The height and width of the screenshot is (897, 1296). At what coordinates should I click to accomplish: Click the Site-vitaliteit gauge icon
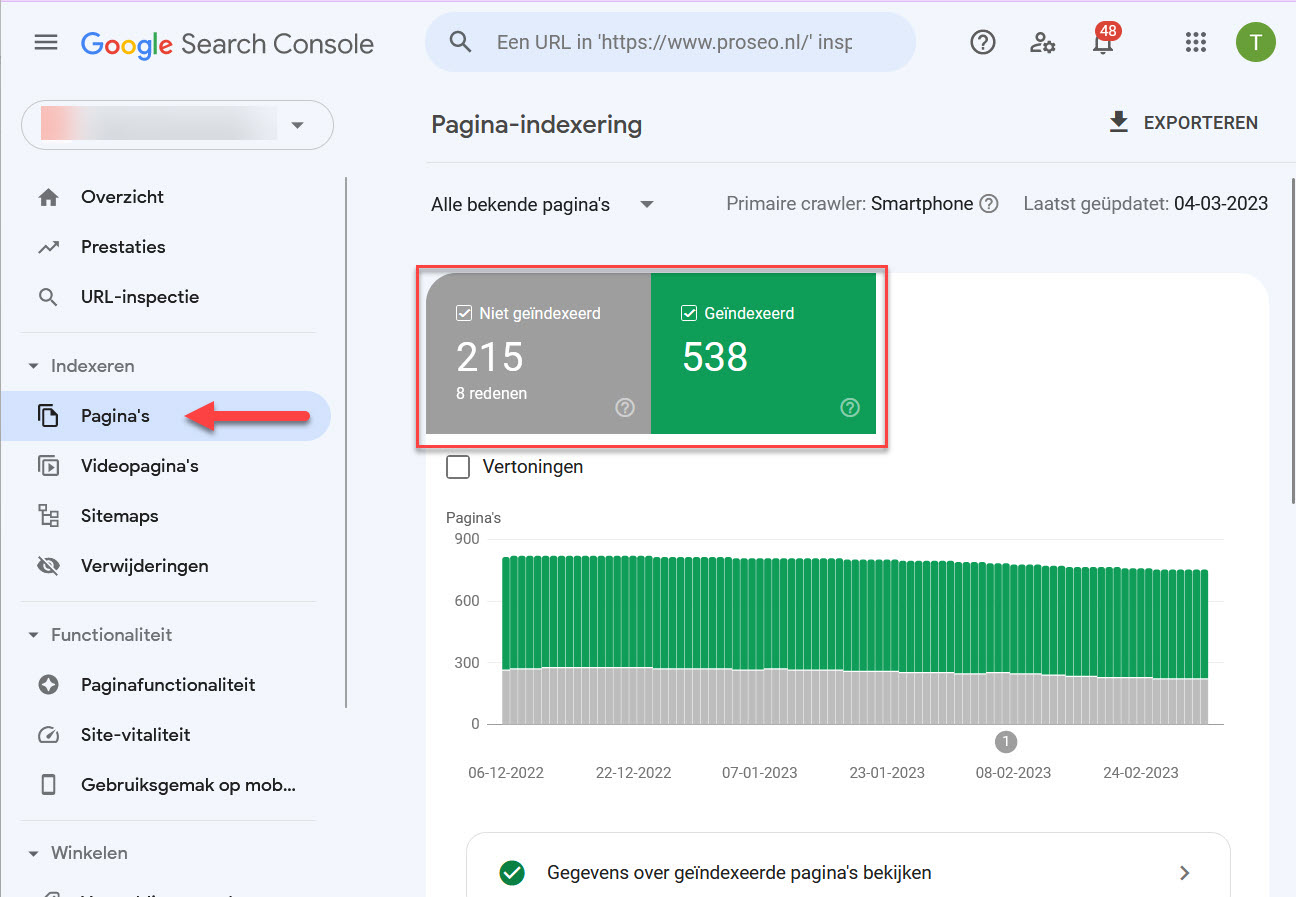tap(48, 735)
